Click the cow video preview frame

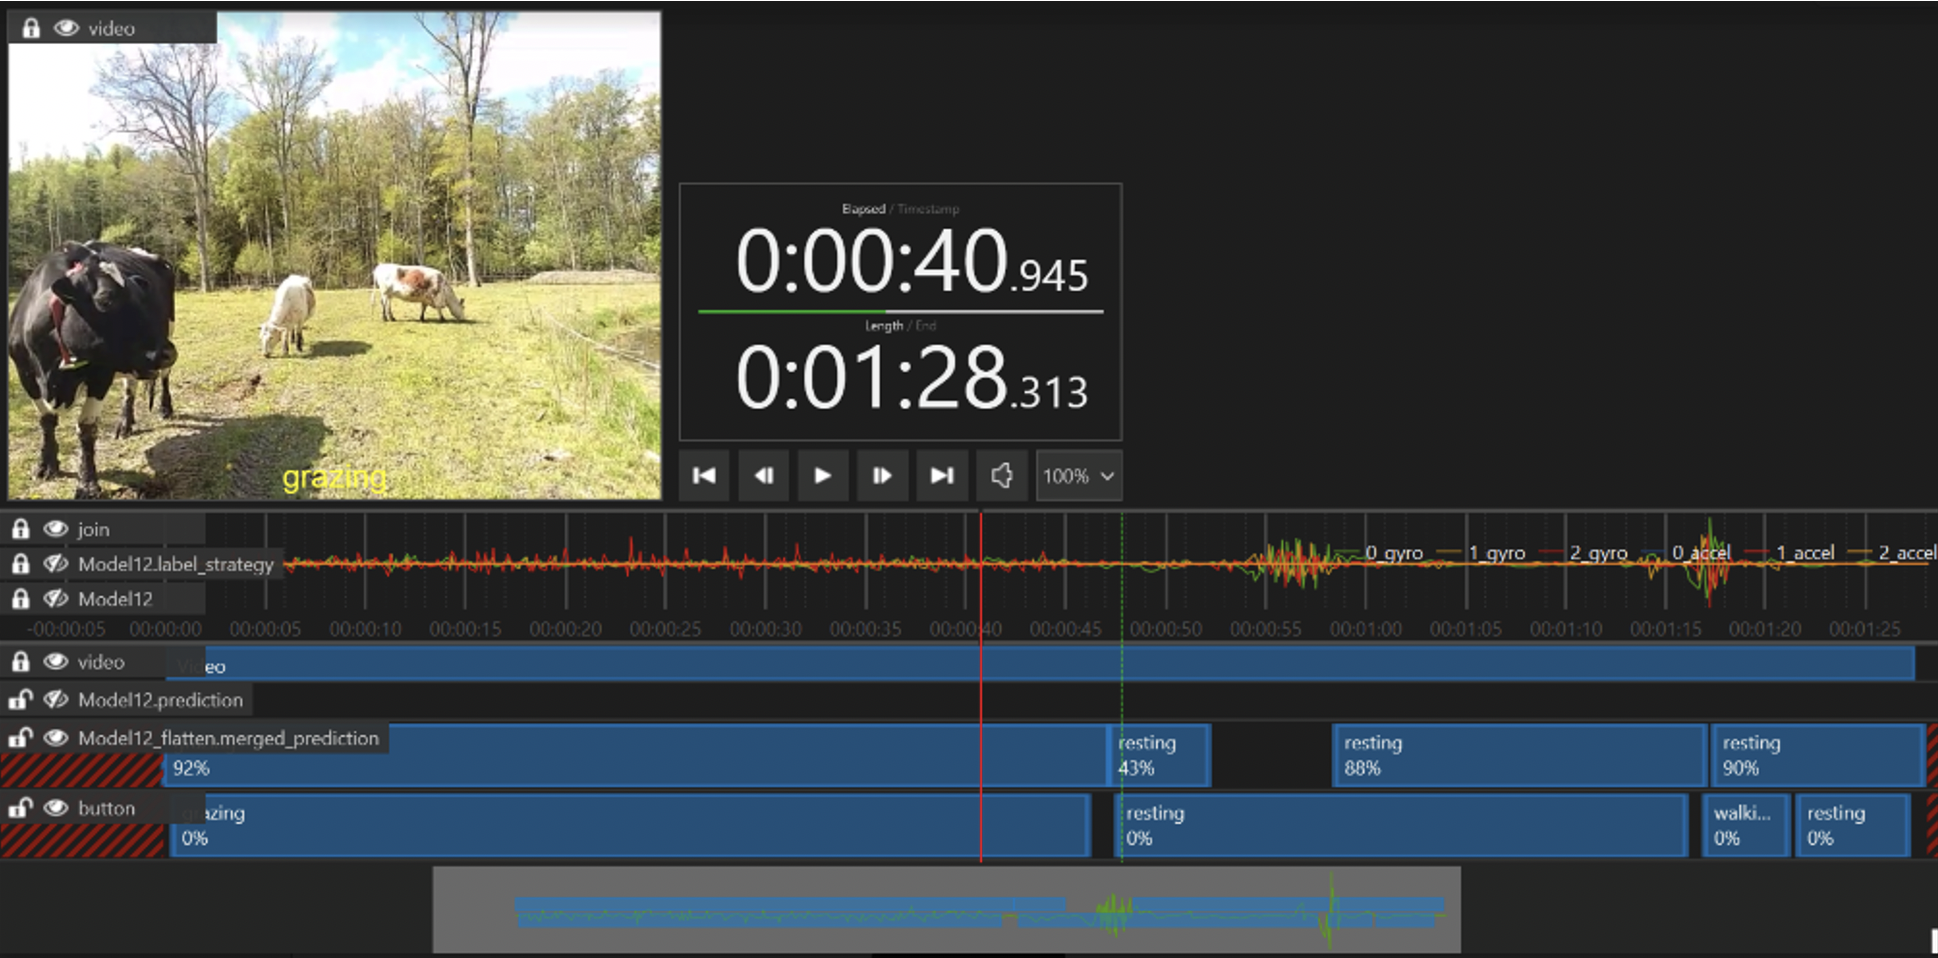[x=335, y=256]
